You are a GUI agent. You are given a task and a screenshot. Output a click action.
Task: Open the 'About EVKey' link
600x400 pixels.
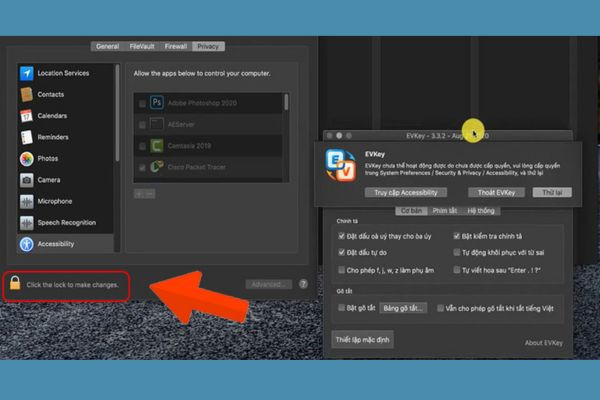point(543,343)
